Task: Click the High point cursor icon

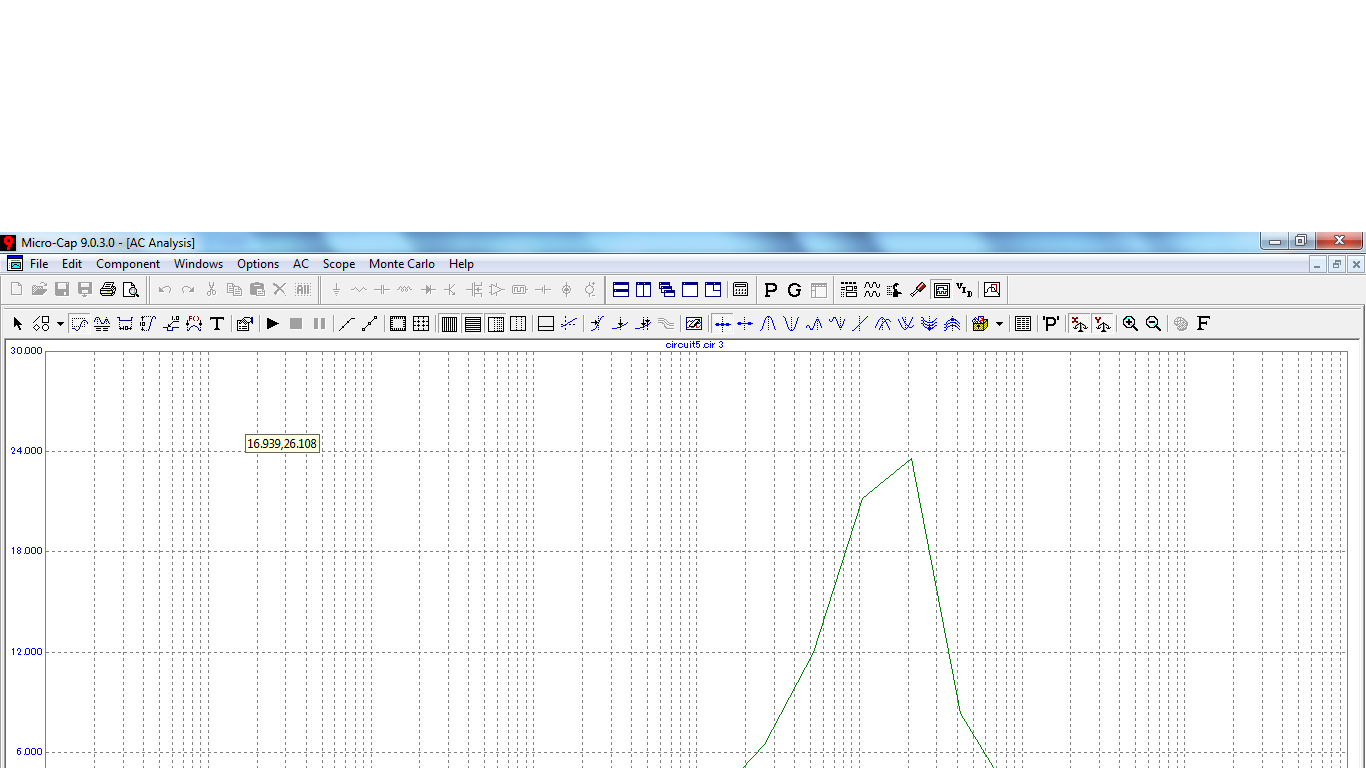Action: [814, 324]
